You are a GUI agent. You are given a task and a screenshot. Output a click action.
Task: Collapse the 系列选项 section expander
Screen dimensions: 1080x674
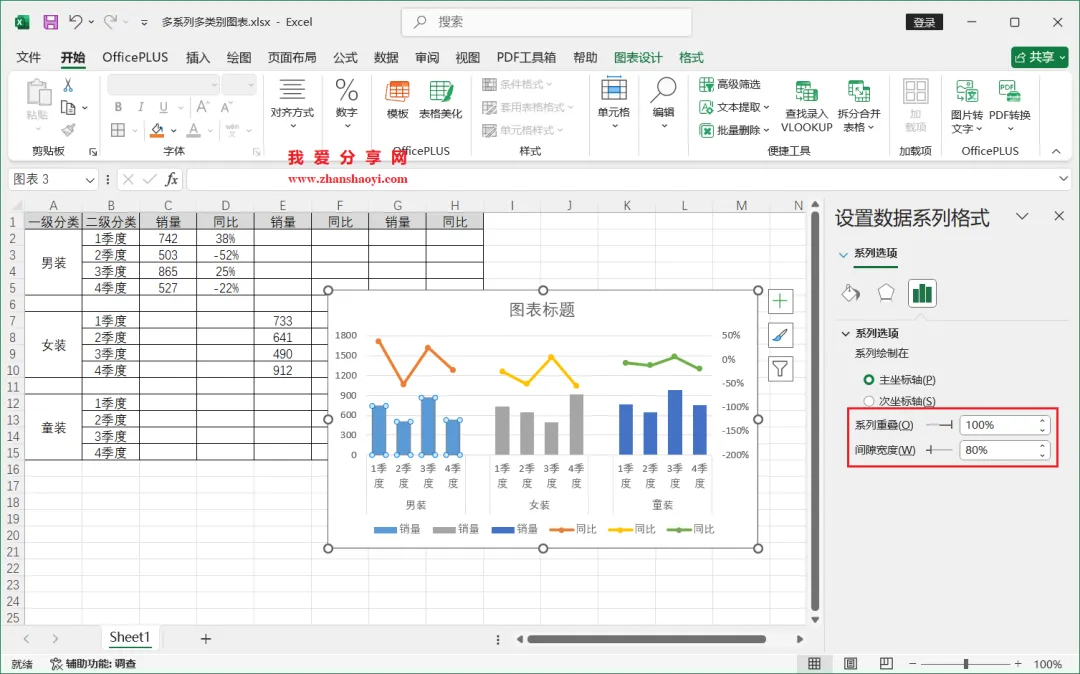pos(846,333)
